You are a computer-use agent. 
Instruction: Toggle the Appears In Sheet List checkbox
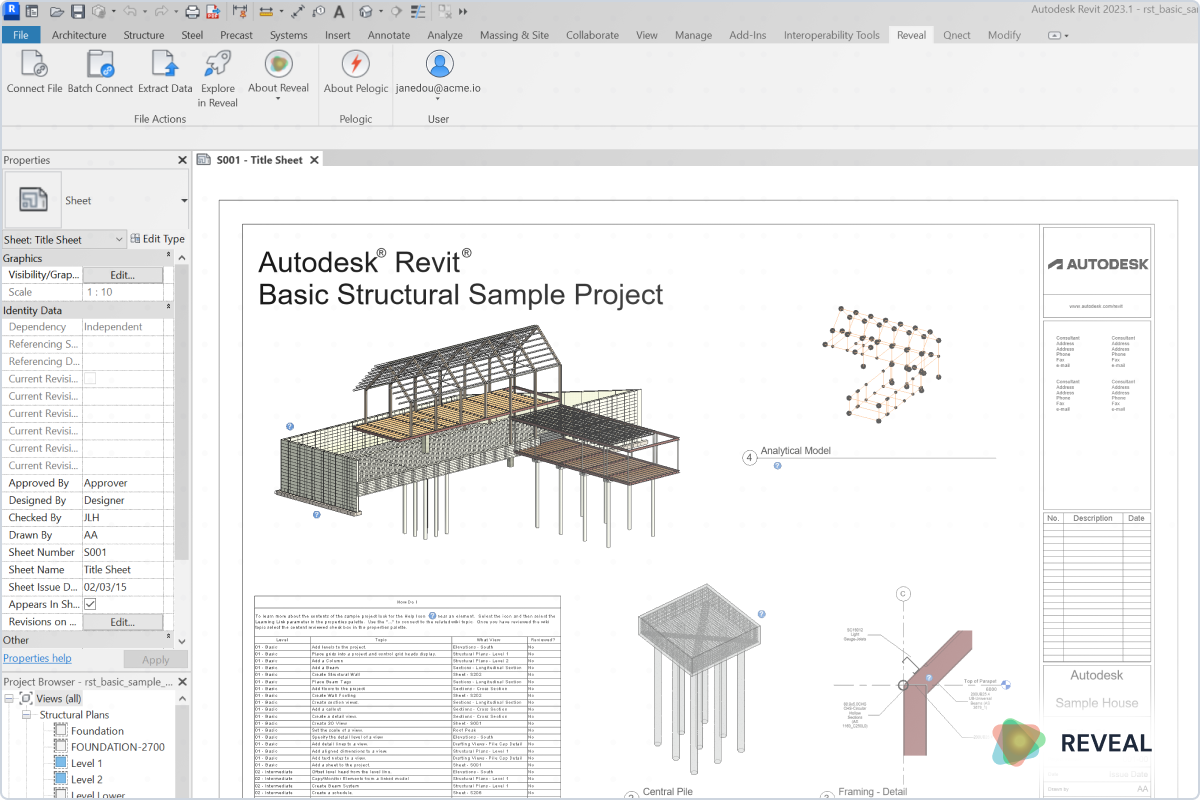tap(90, 604)
